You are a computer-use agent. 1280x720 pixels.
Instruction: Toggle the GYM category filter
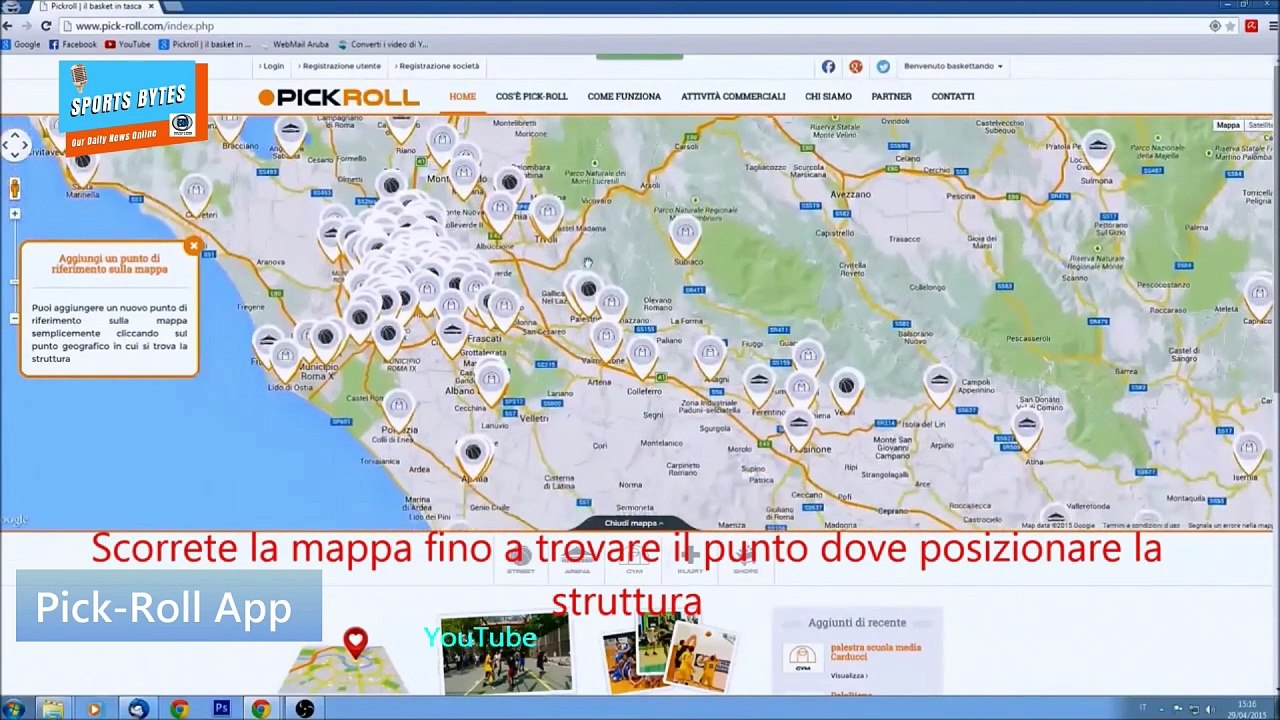click(634, 561)
